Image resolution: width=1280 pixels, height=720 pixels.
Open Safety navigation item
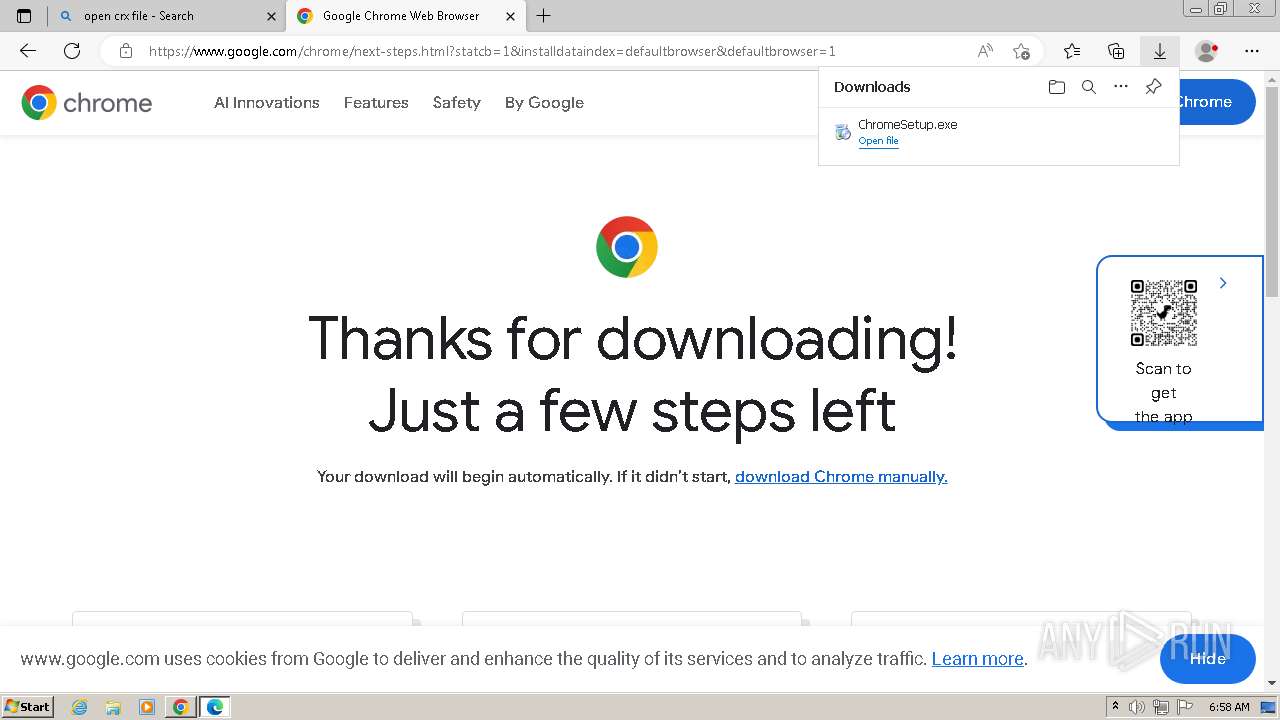(457, 102)
